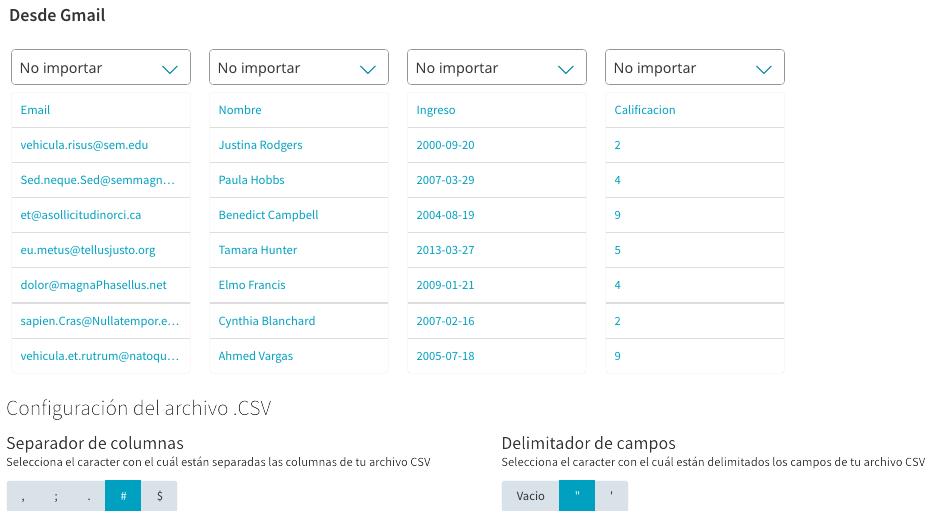The height and width of the screenshot is (515, 932).
Task: Click the Email column header cell
Action: click(x=101, y=110)
